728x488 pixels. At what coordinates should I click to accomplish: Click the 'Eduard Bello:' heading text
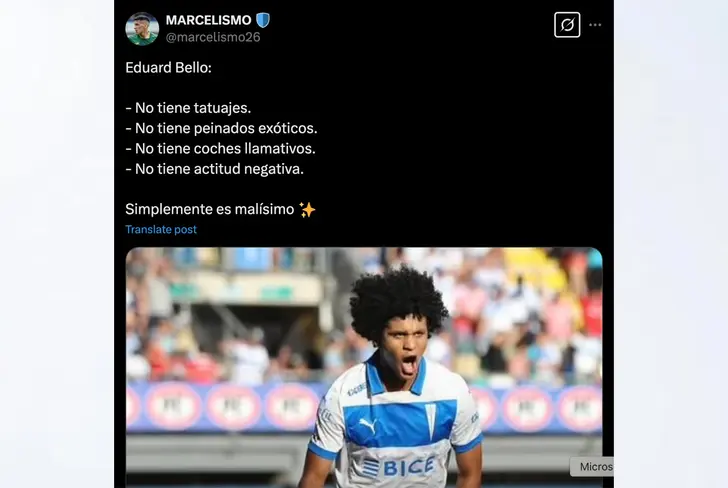(169, 68)
